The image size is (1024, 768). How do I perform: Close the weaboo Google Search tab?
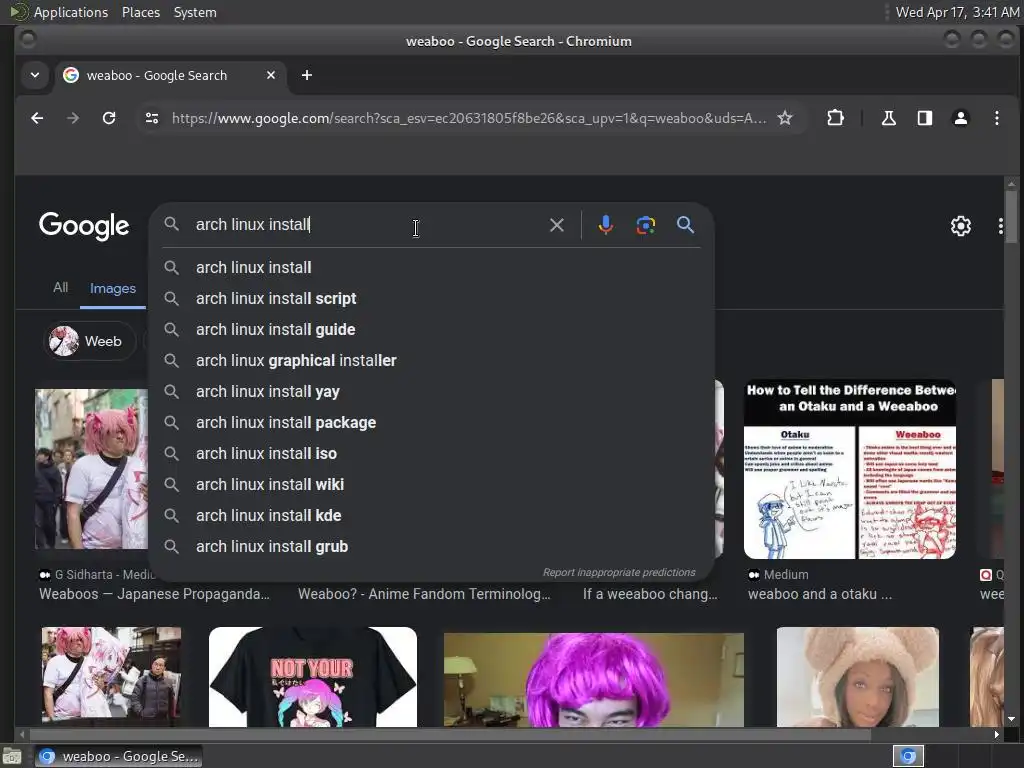pos(271,75)
